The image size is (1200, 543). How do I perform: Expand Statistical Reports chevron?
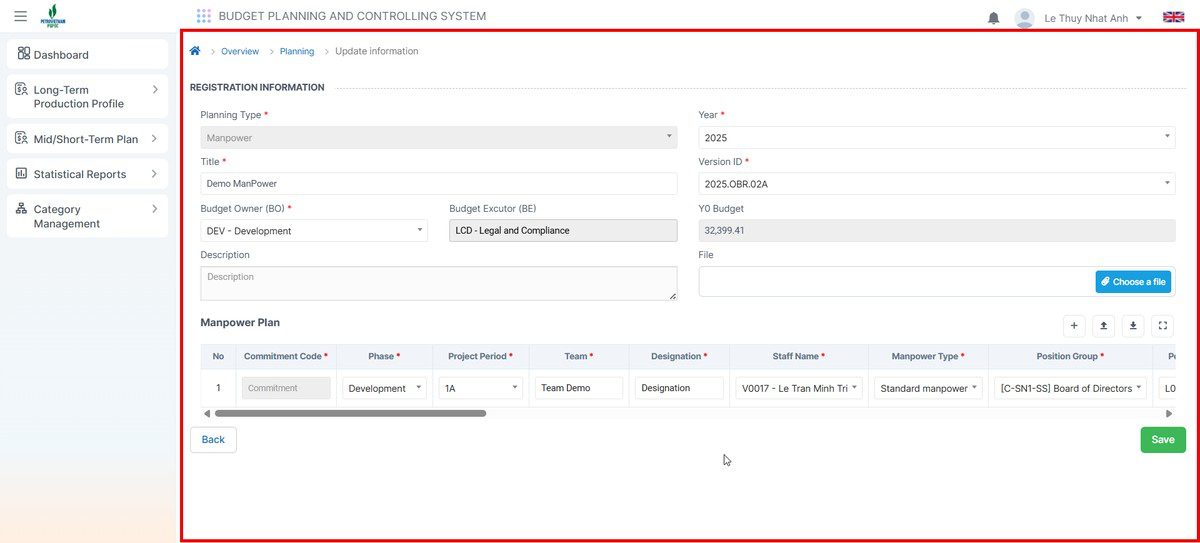pos(155,174)
